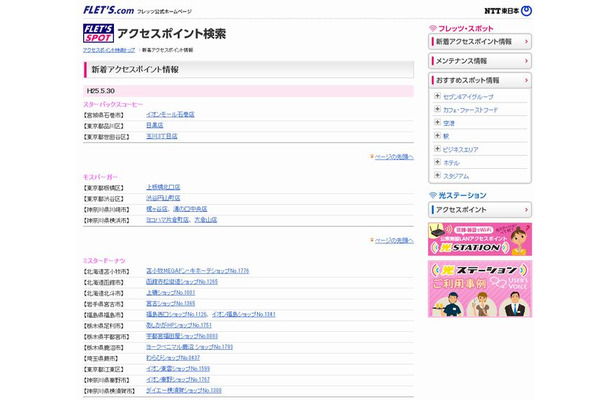
Task: Open the 福島西口ショップ No.1126 link
Action: pyautogui.click(x=176, y=314)
